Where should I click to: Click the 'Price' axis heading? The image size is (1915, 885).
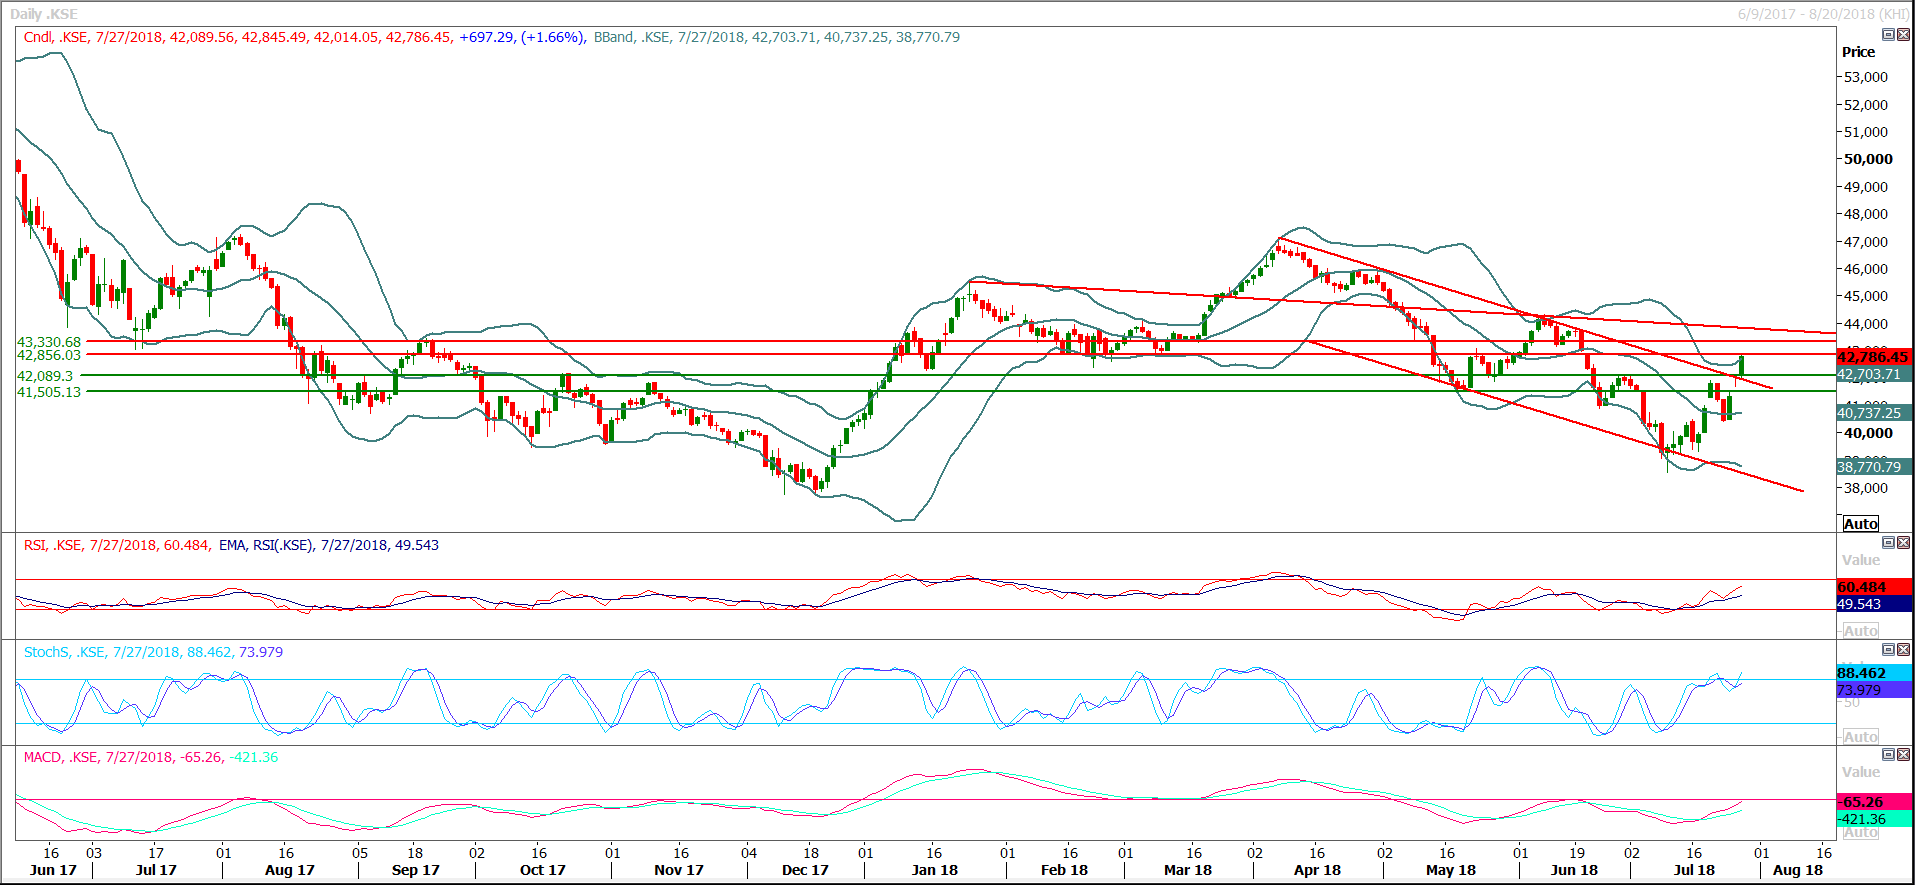[x=1858, y=52]
